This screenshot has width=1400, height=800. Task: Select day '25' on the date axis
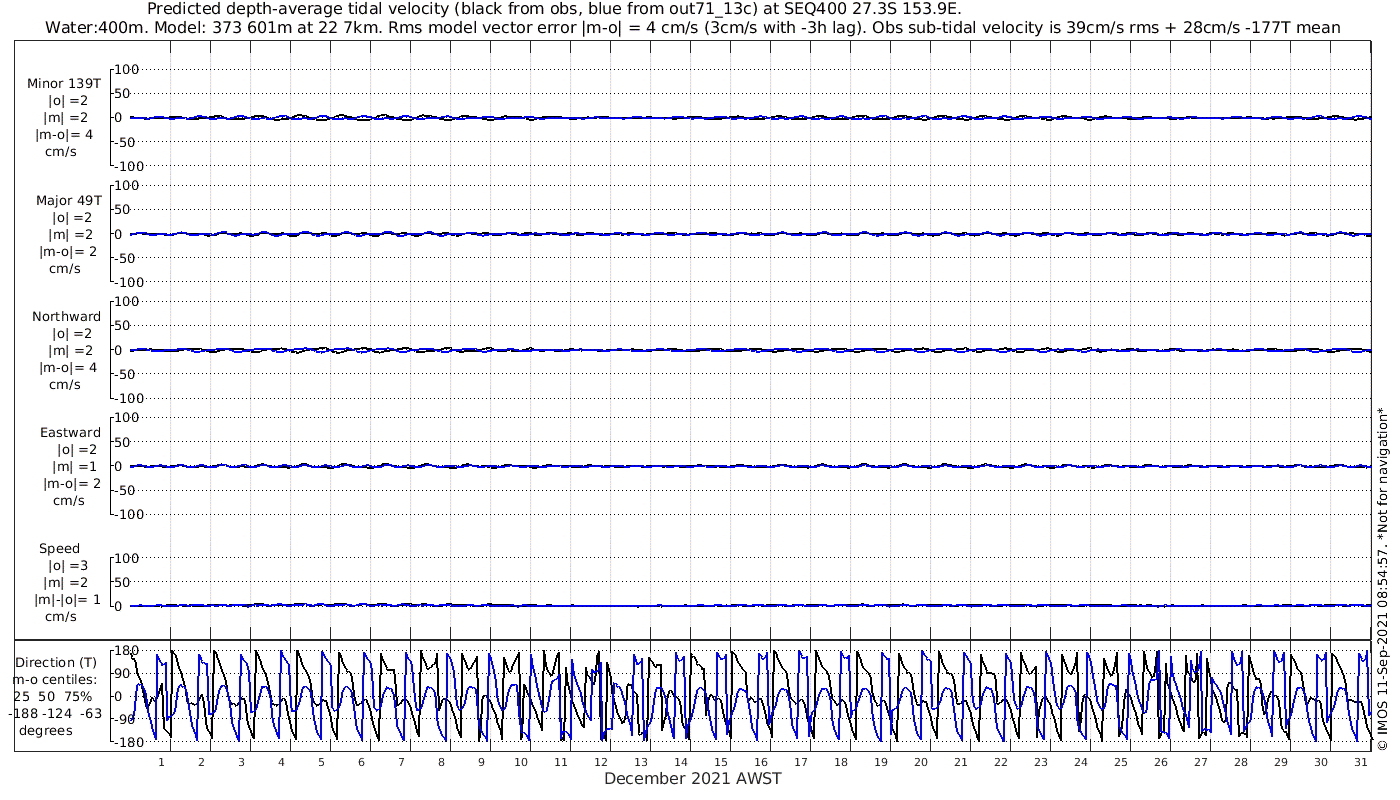1121,762
